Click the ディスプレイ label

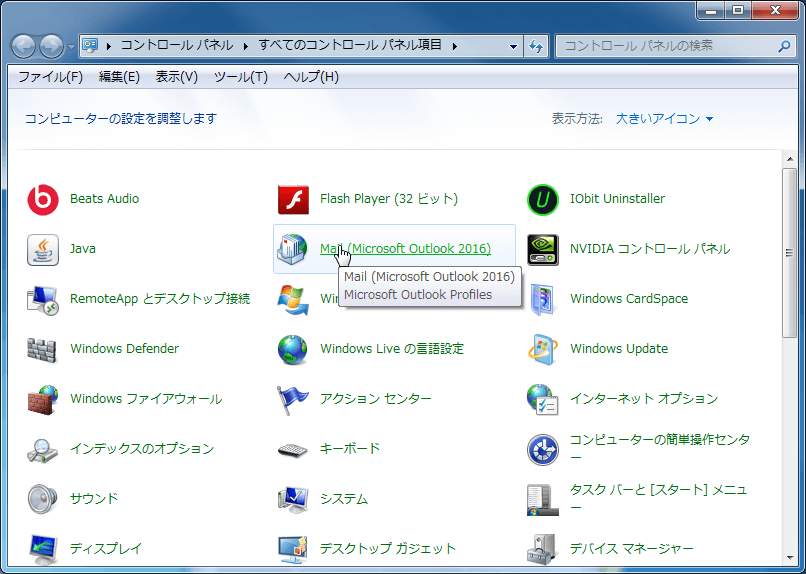(105, 549)
